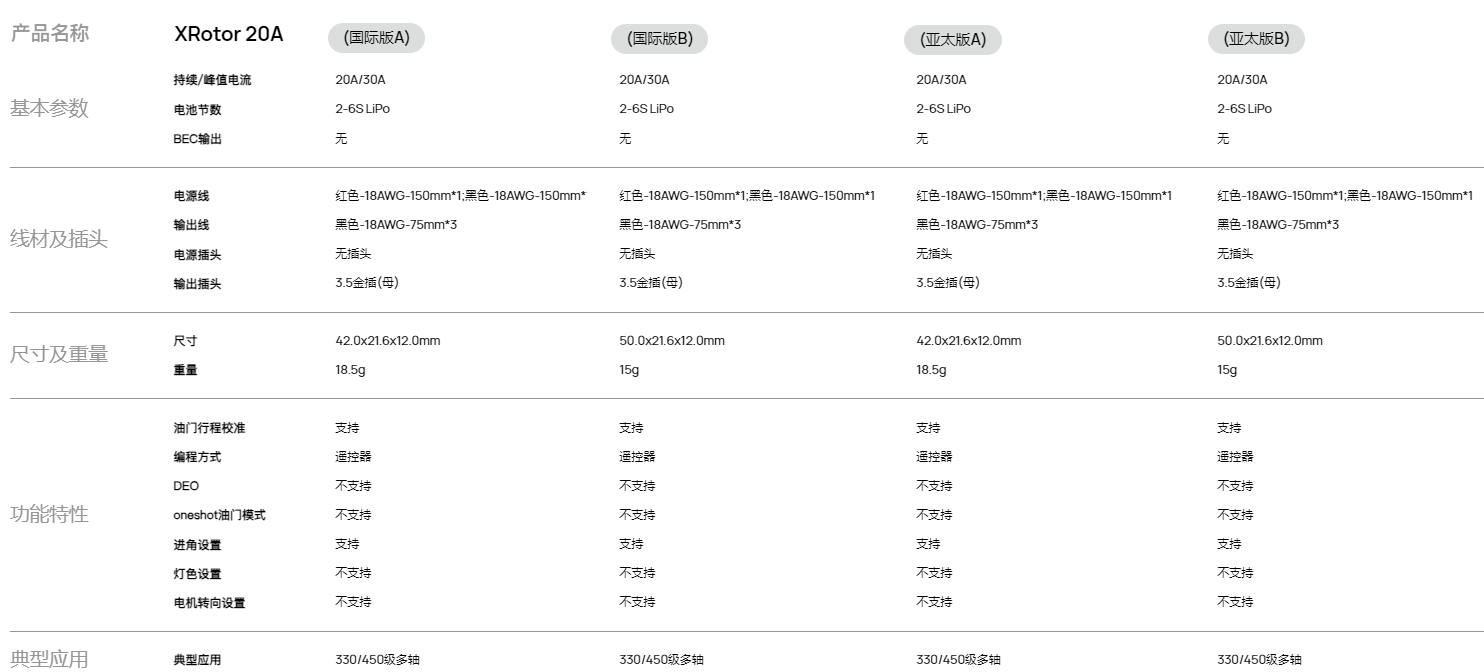Click the 电机转向设置 row label
1484x672 pixels.
click(x=209, y=603)
